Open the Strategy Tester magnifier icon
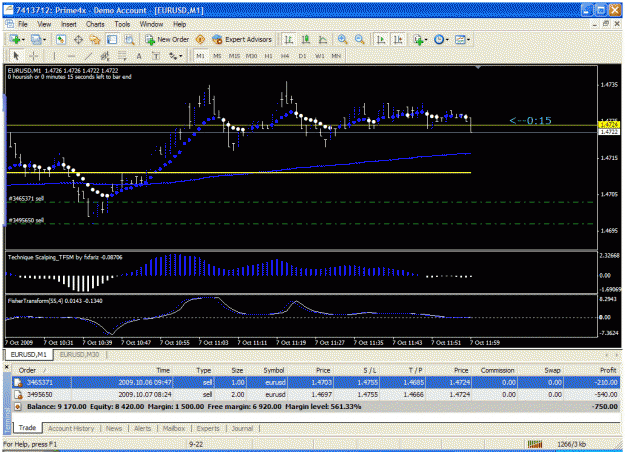The image size is (625, 452). point(129,39)
